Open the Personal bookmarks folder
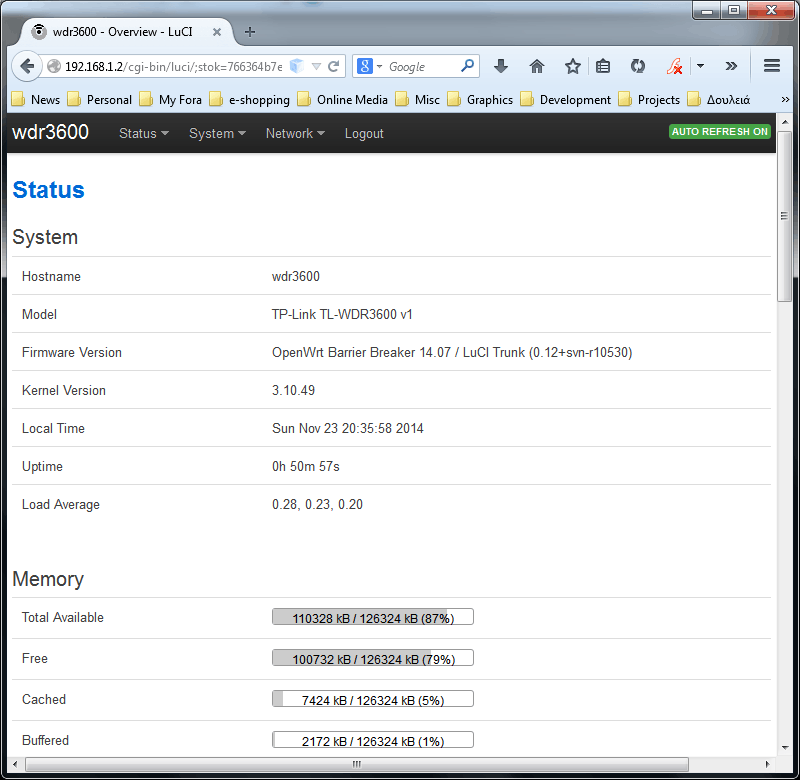Image resolution: width=800 pixels, height=780 pixels. [x=100, y=99]
